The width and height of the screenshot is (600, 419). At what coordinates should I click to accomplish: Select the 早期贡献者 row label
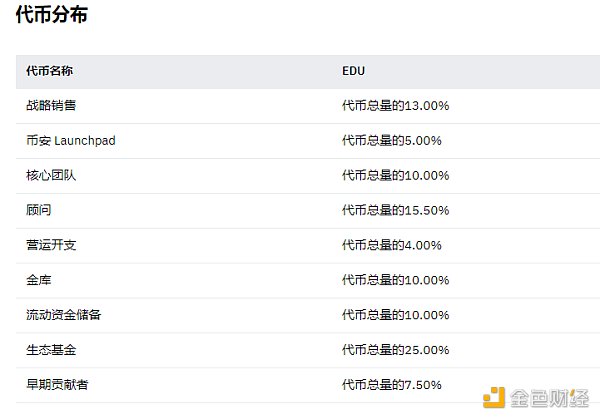click(56, 385)
